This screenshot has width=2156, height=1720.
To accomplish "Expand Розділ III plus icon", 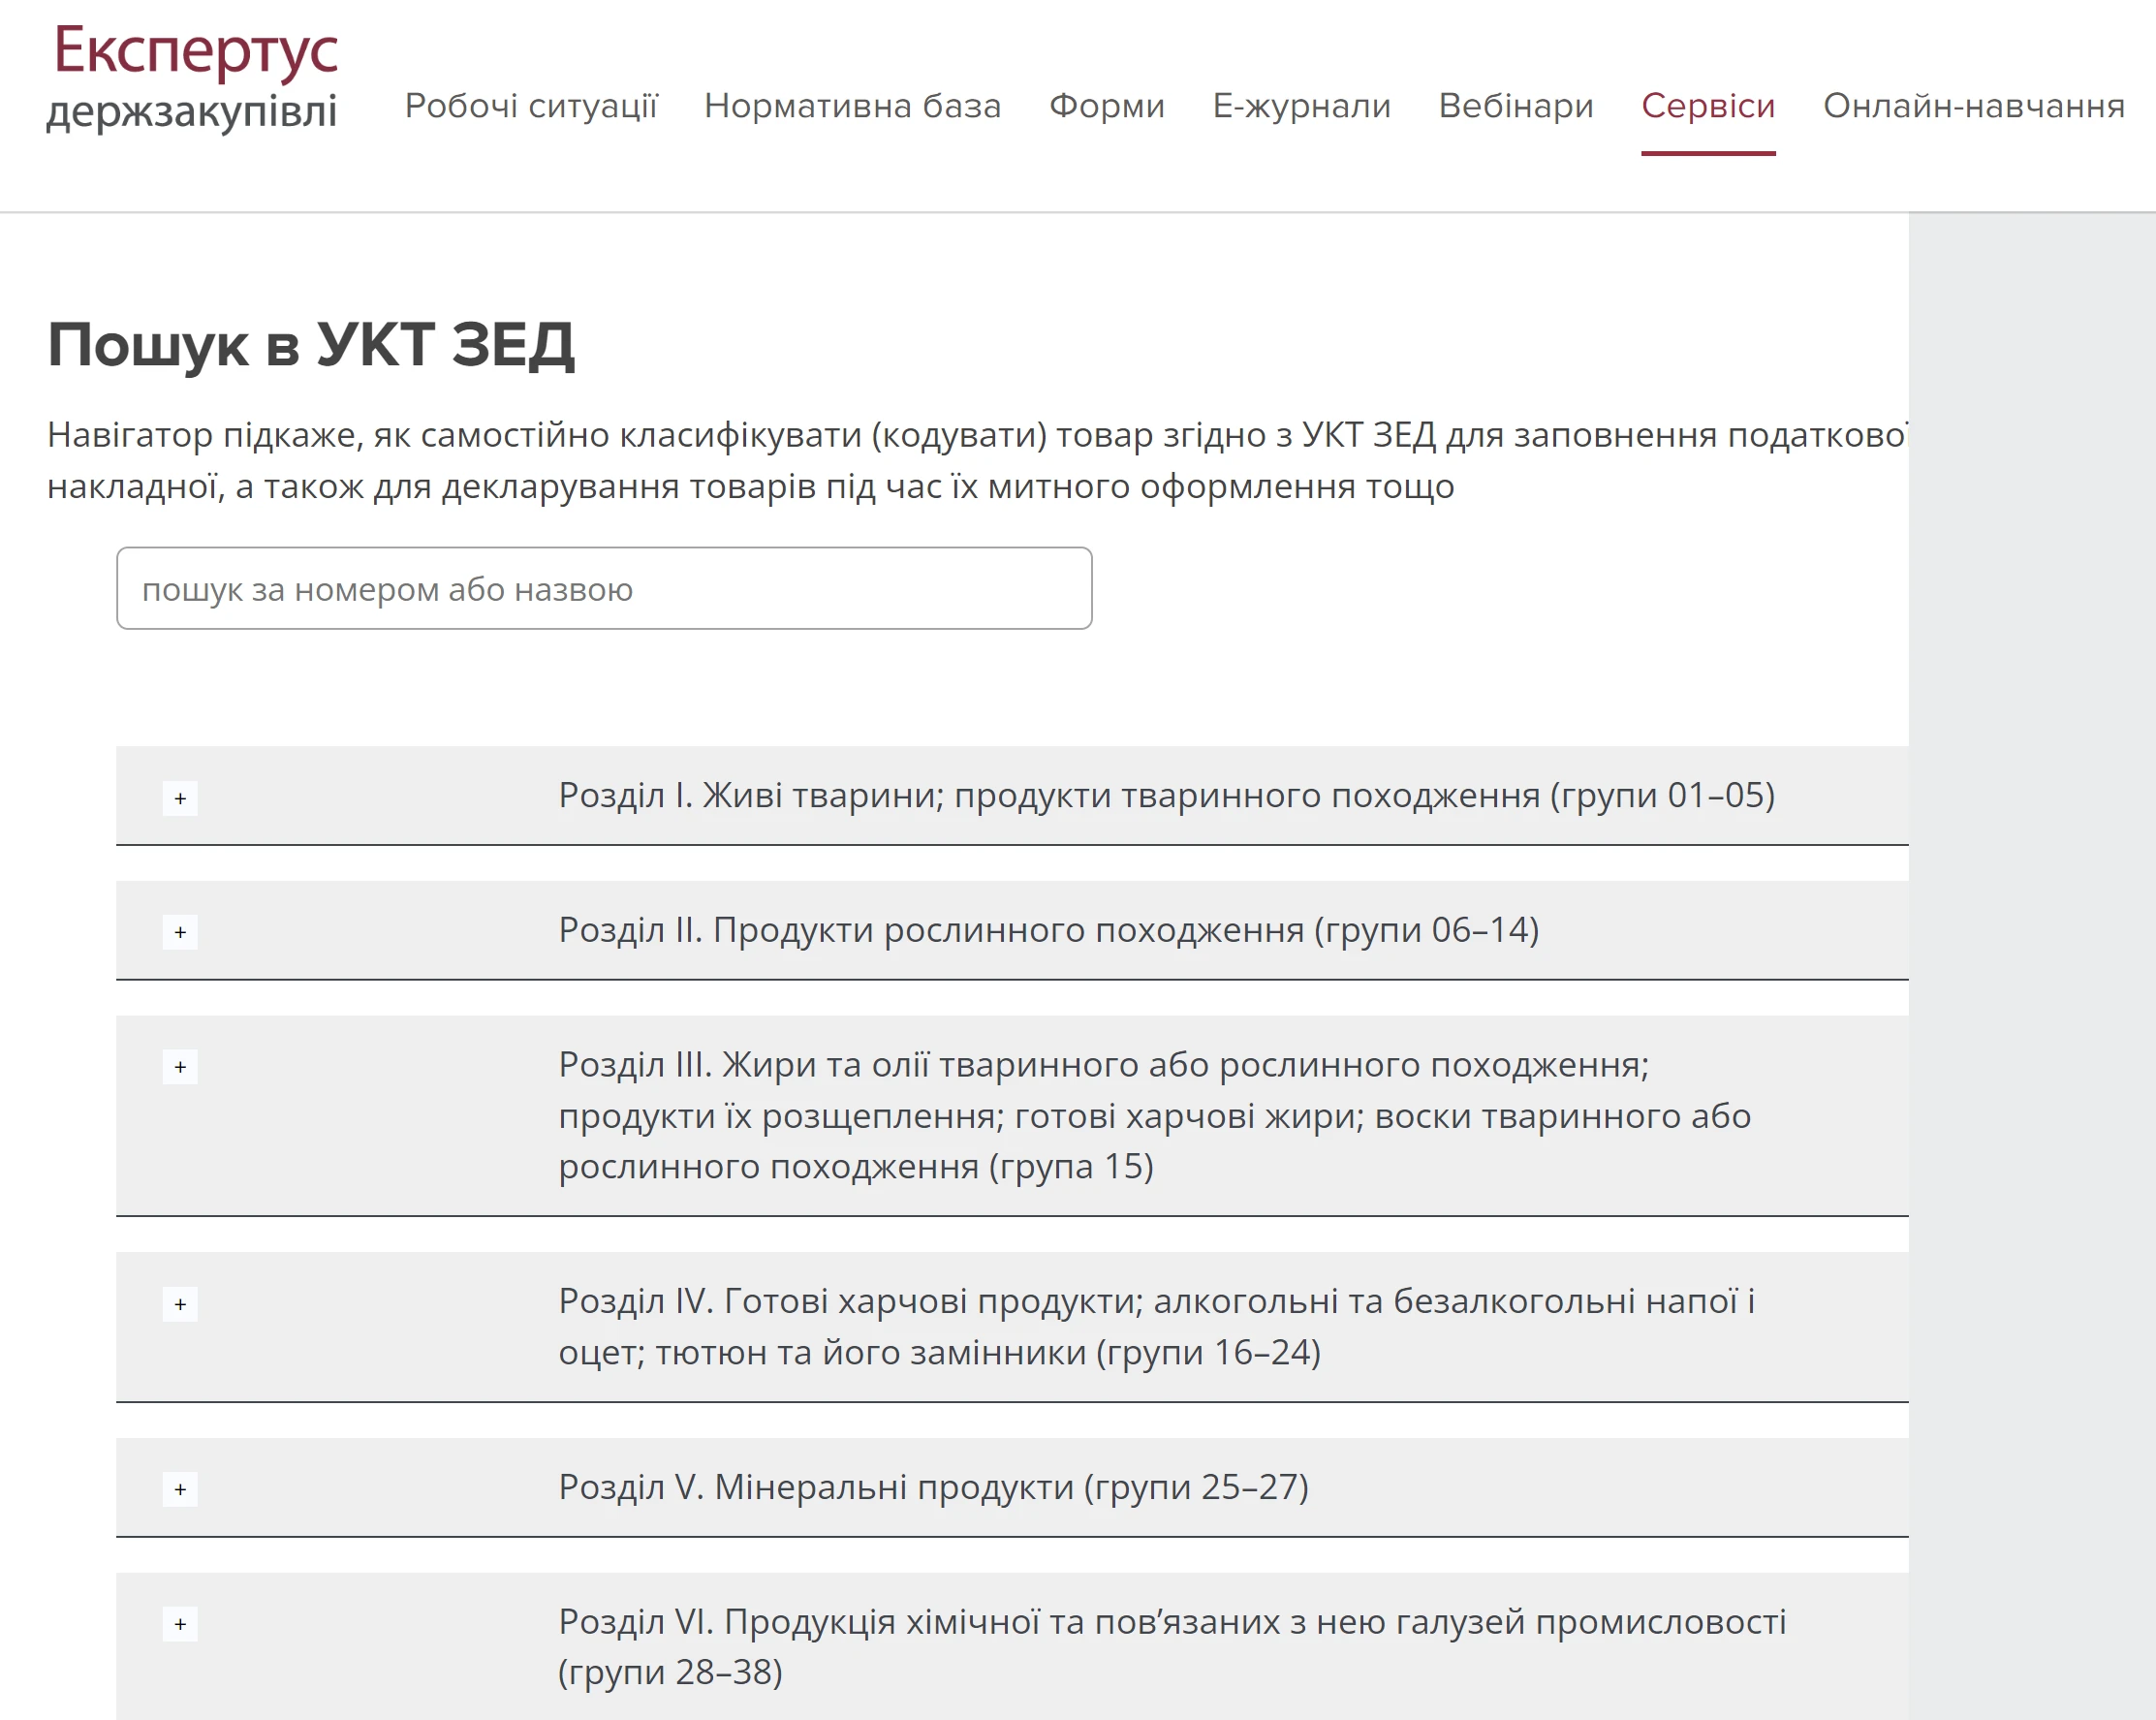I will point(180,1067).
